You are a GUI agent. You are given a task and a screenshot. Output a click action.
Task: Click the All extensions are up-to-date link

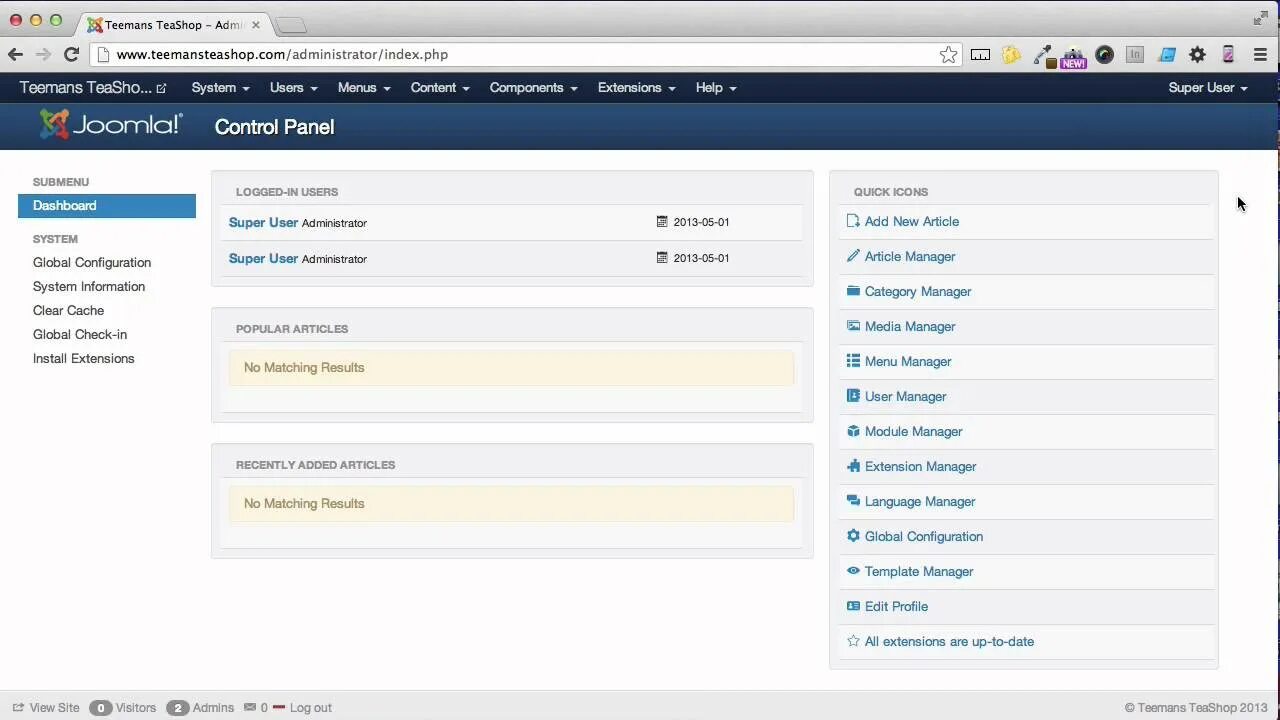(949, 641)
